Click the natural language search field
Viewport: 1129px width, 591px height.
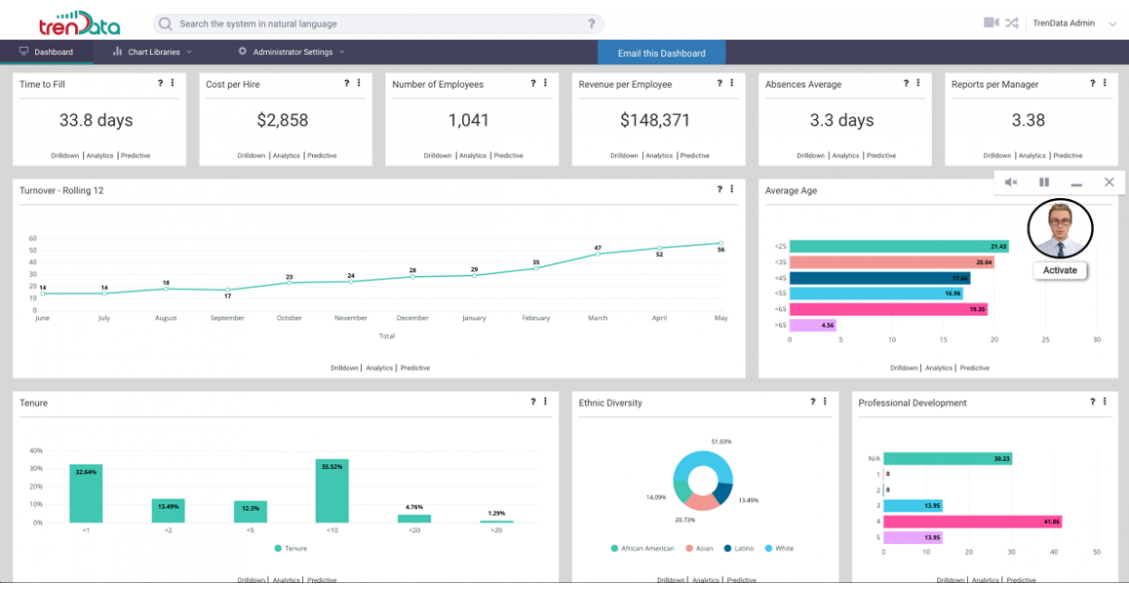(x=380, y=24)
